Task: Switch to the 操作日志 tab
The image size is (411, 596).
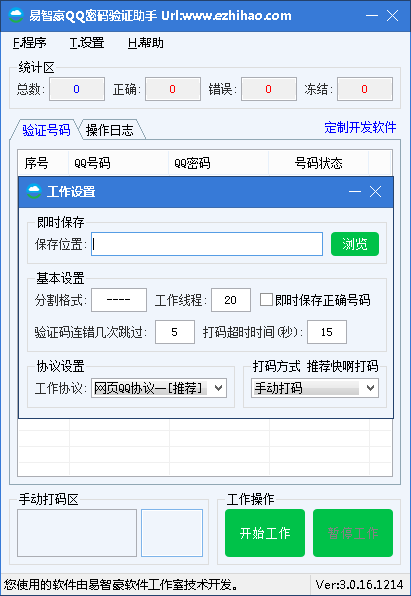Action: pos(110,130)
